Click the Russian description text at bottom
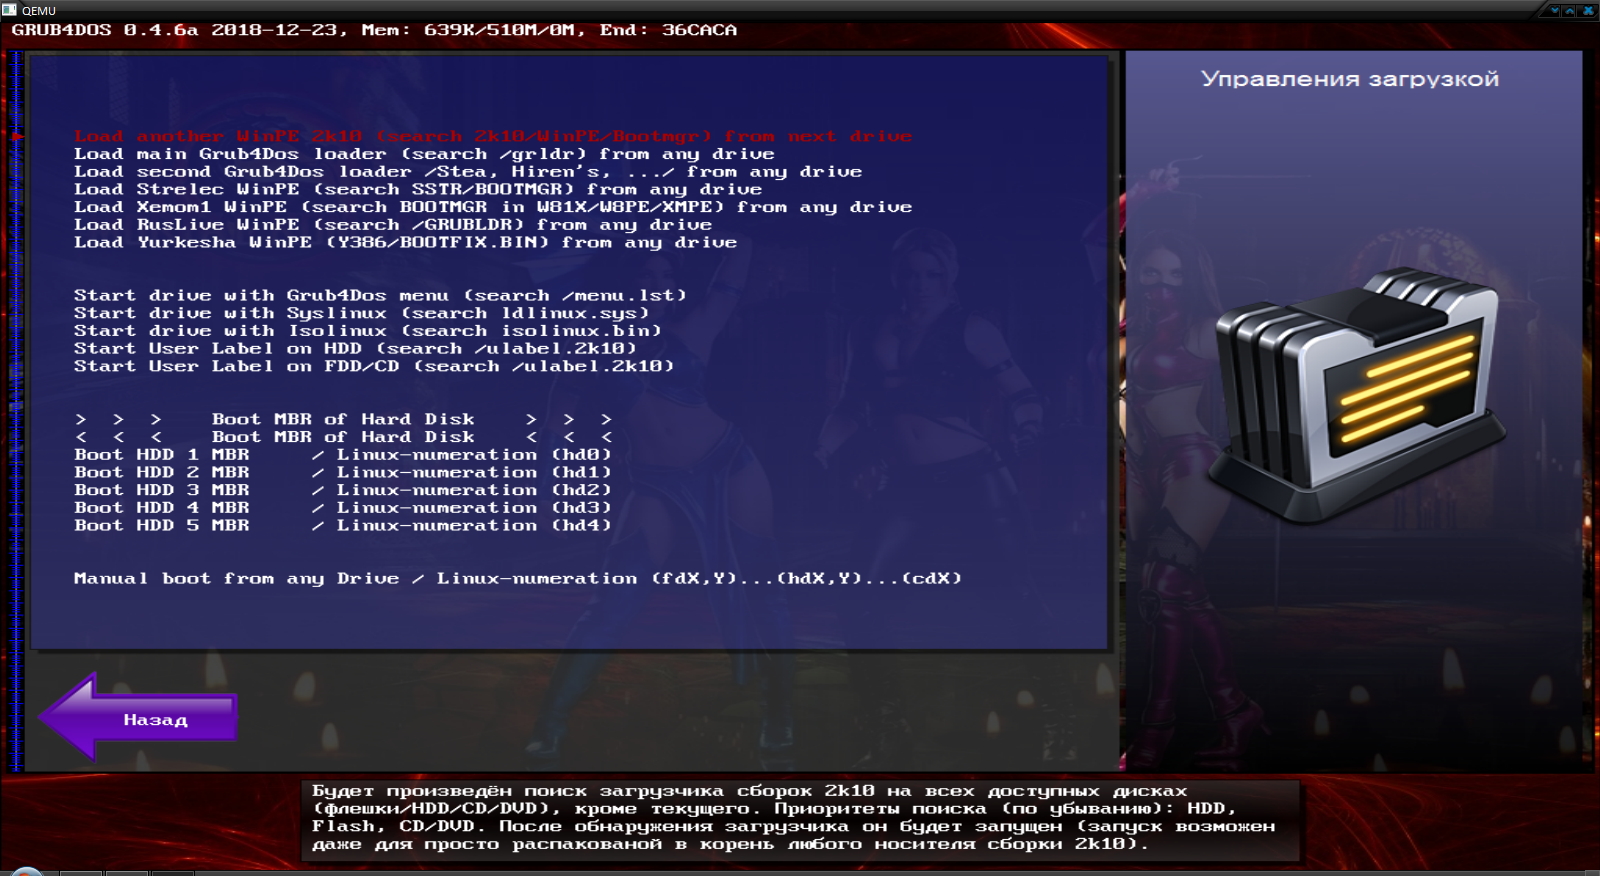The image size is (1600, 876). (794, 818)
